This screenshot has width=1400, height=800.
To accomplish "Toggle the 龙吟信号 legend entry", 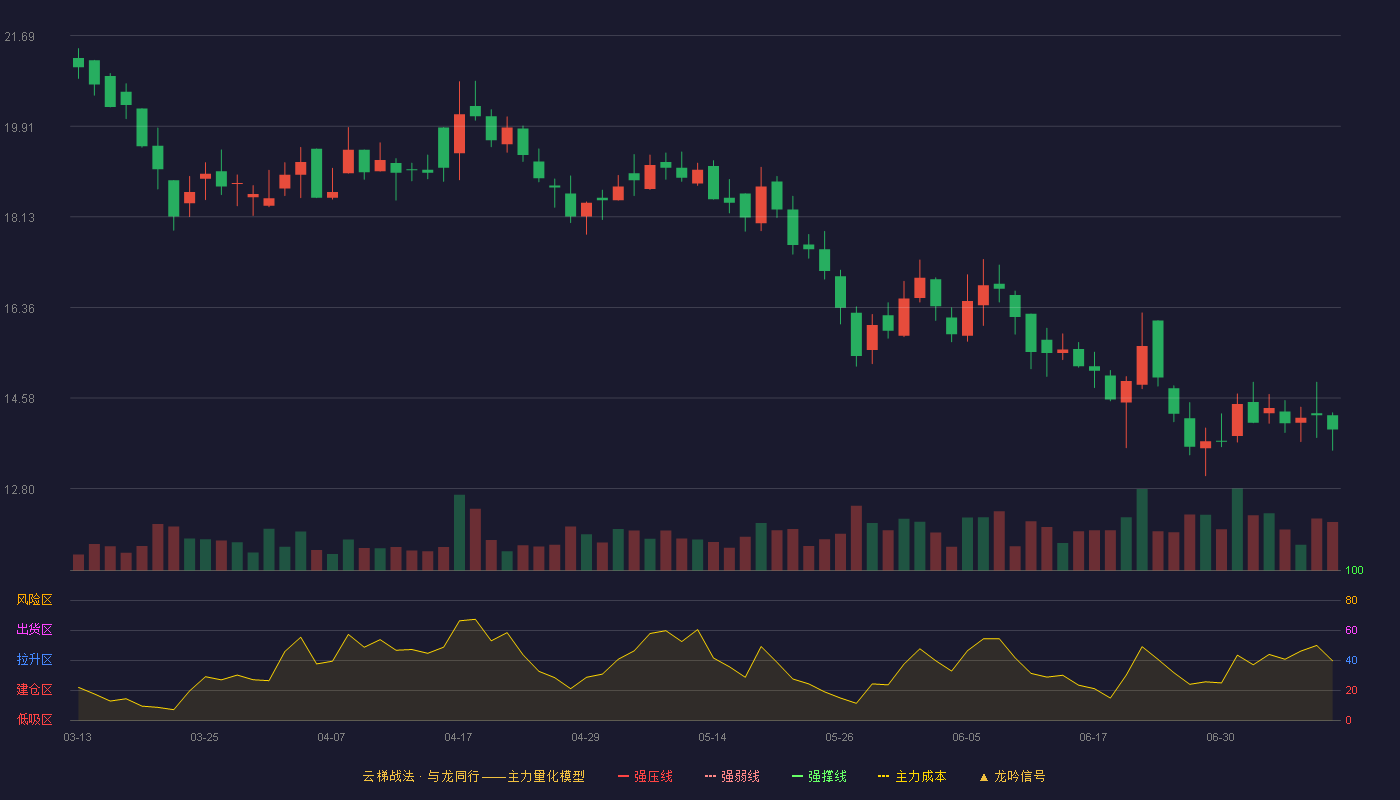I will [x=1012, y=776].
